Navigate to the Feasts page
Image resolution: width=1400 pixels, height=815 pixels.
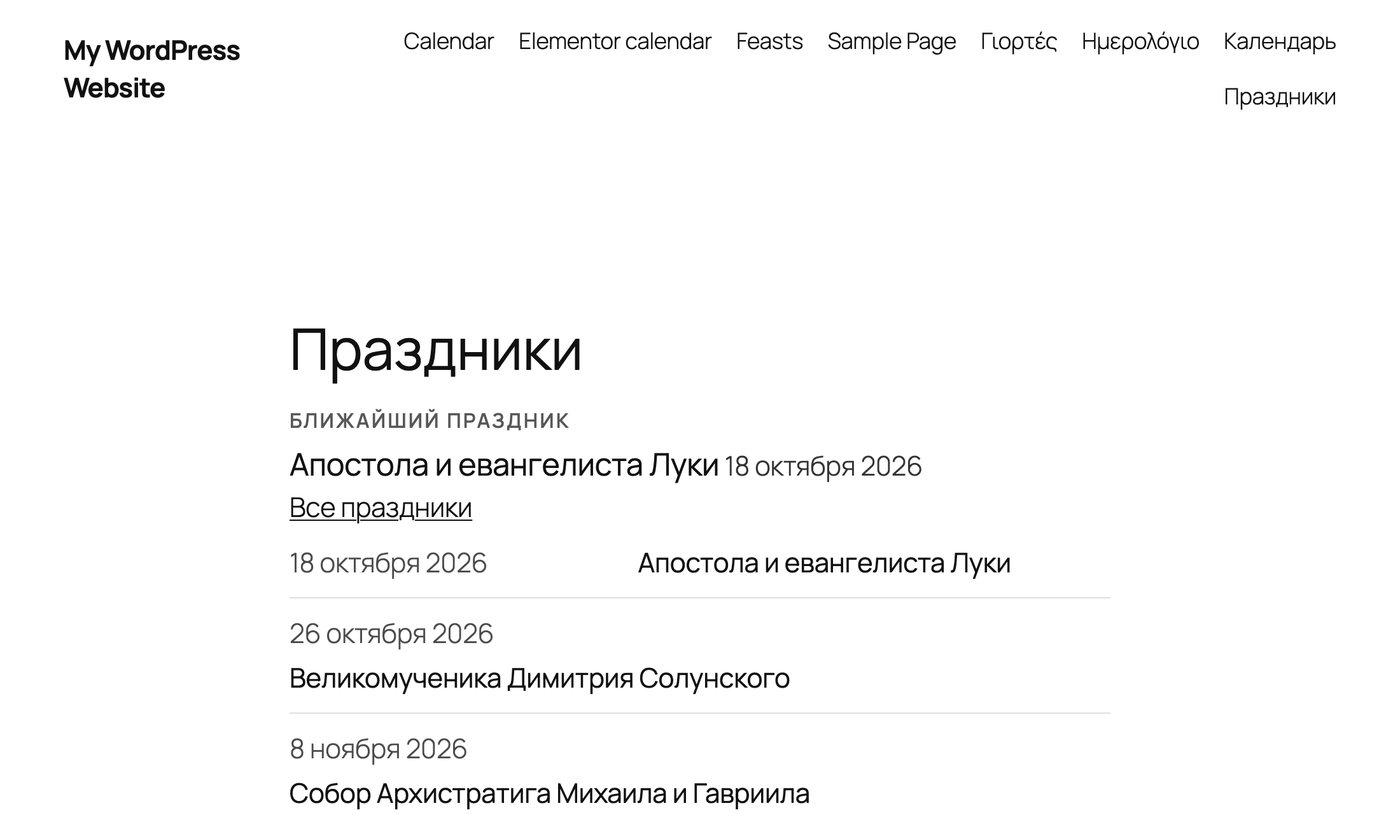tap(769, 41)
